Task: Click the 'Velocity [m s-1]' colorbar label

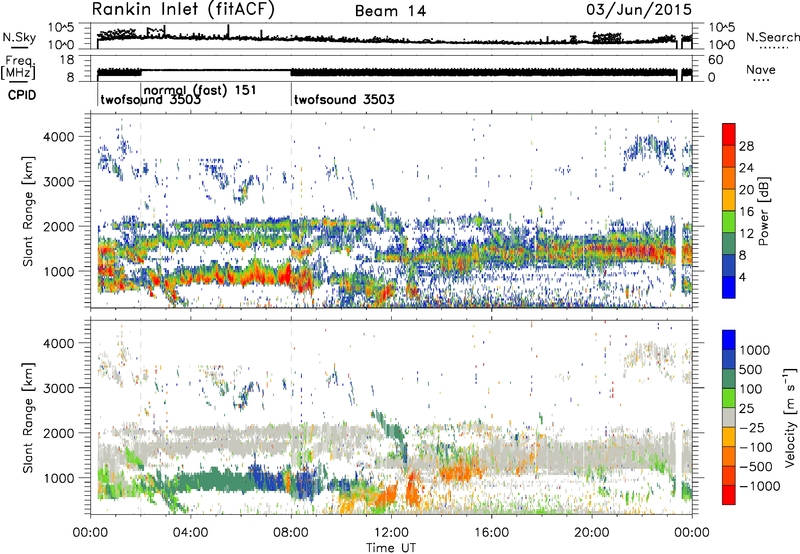Action: tap(790, 417)
